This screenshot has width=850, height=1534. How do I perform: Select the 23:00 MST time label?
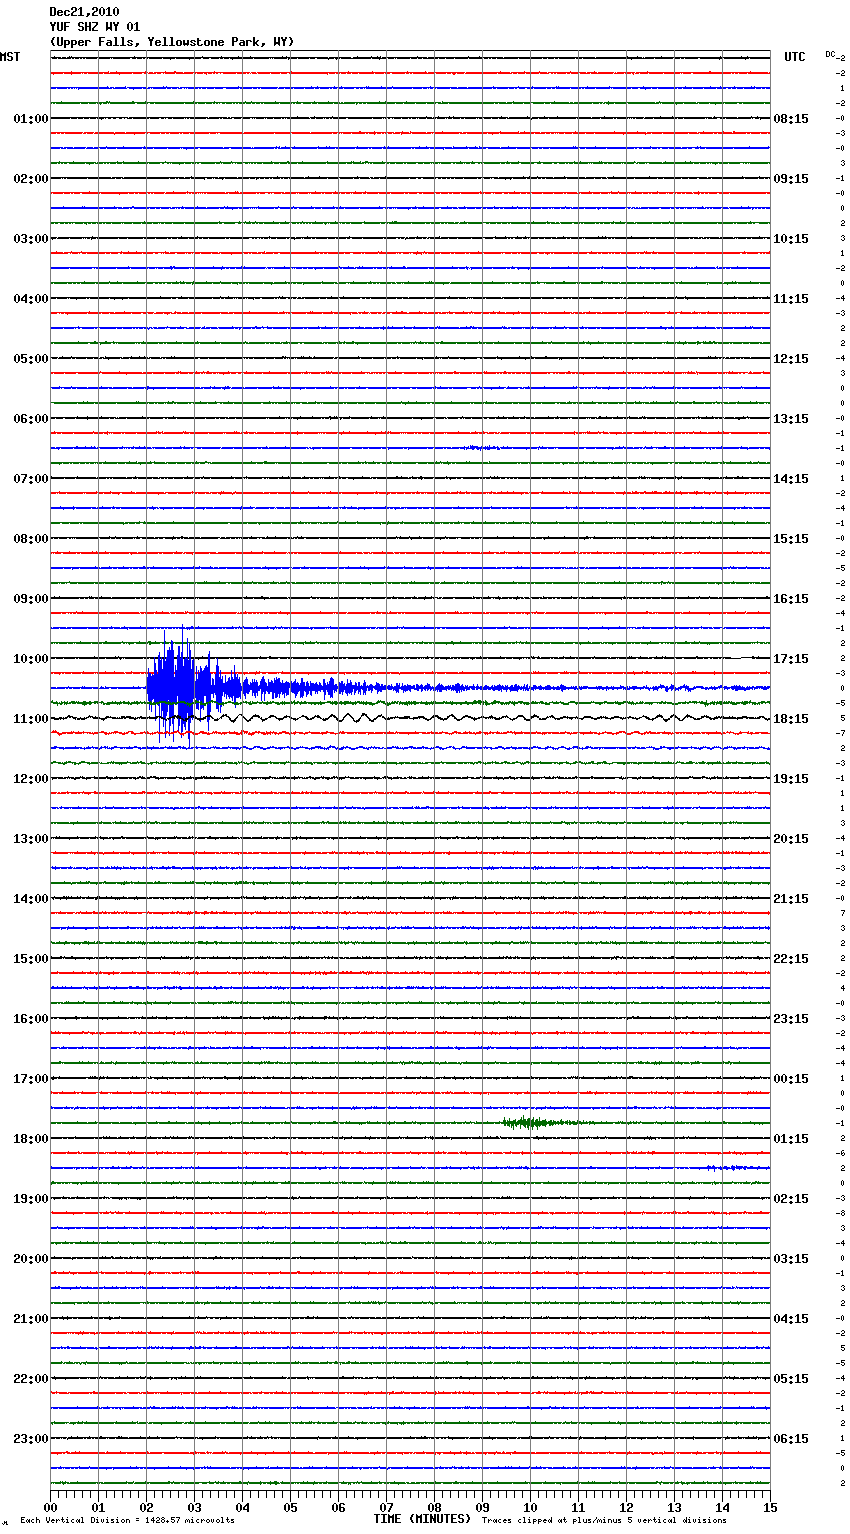pos(30,1439)
